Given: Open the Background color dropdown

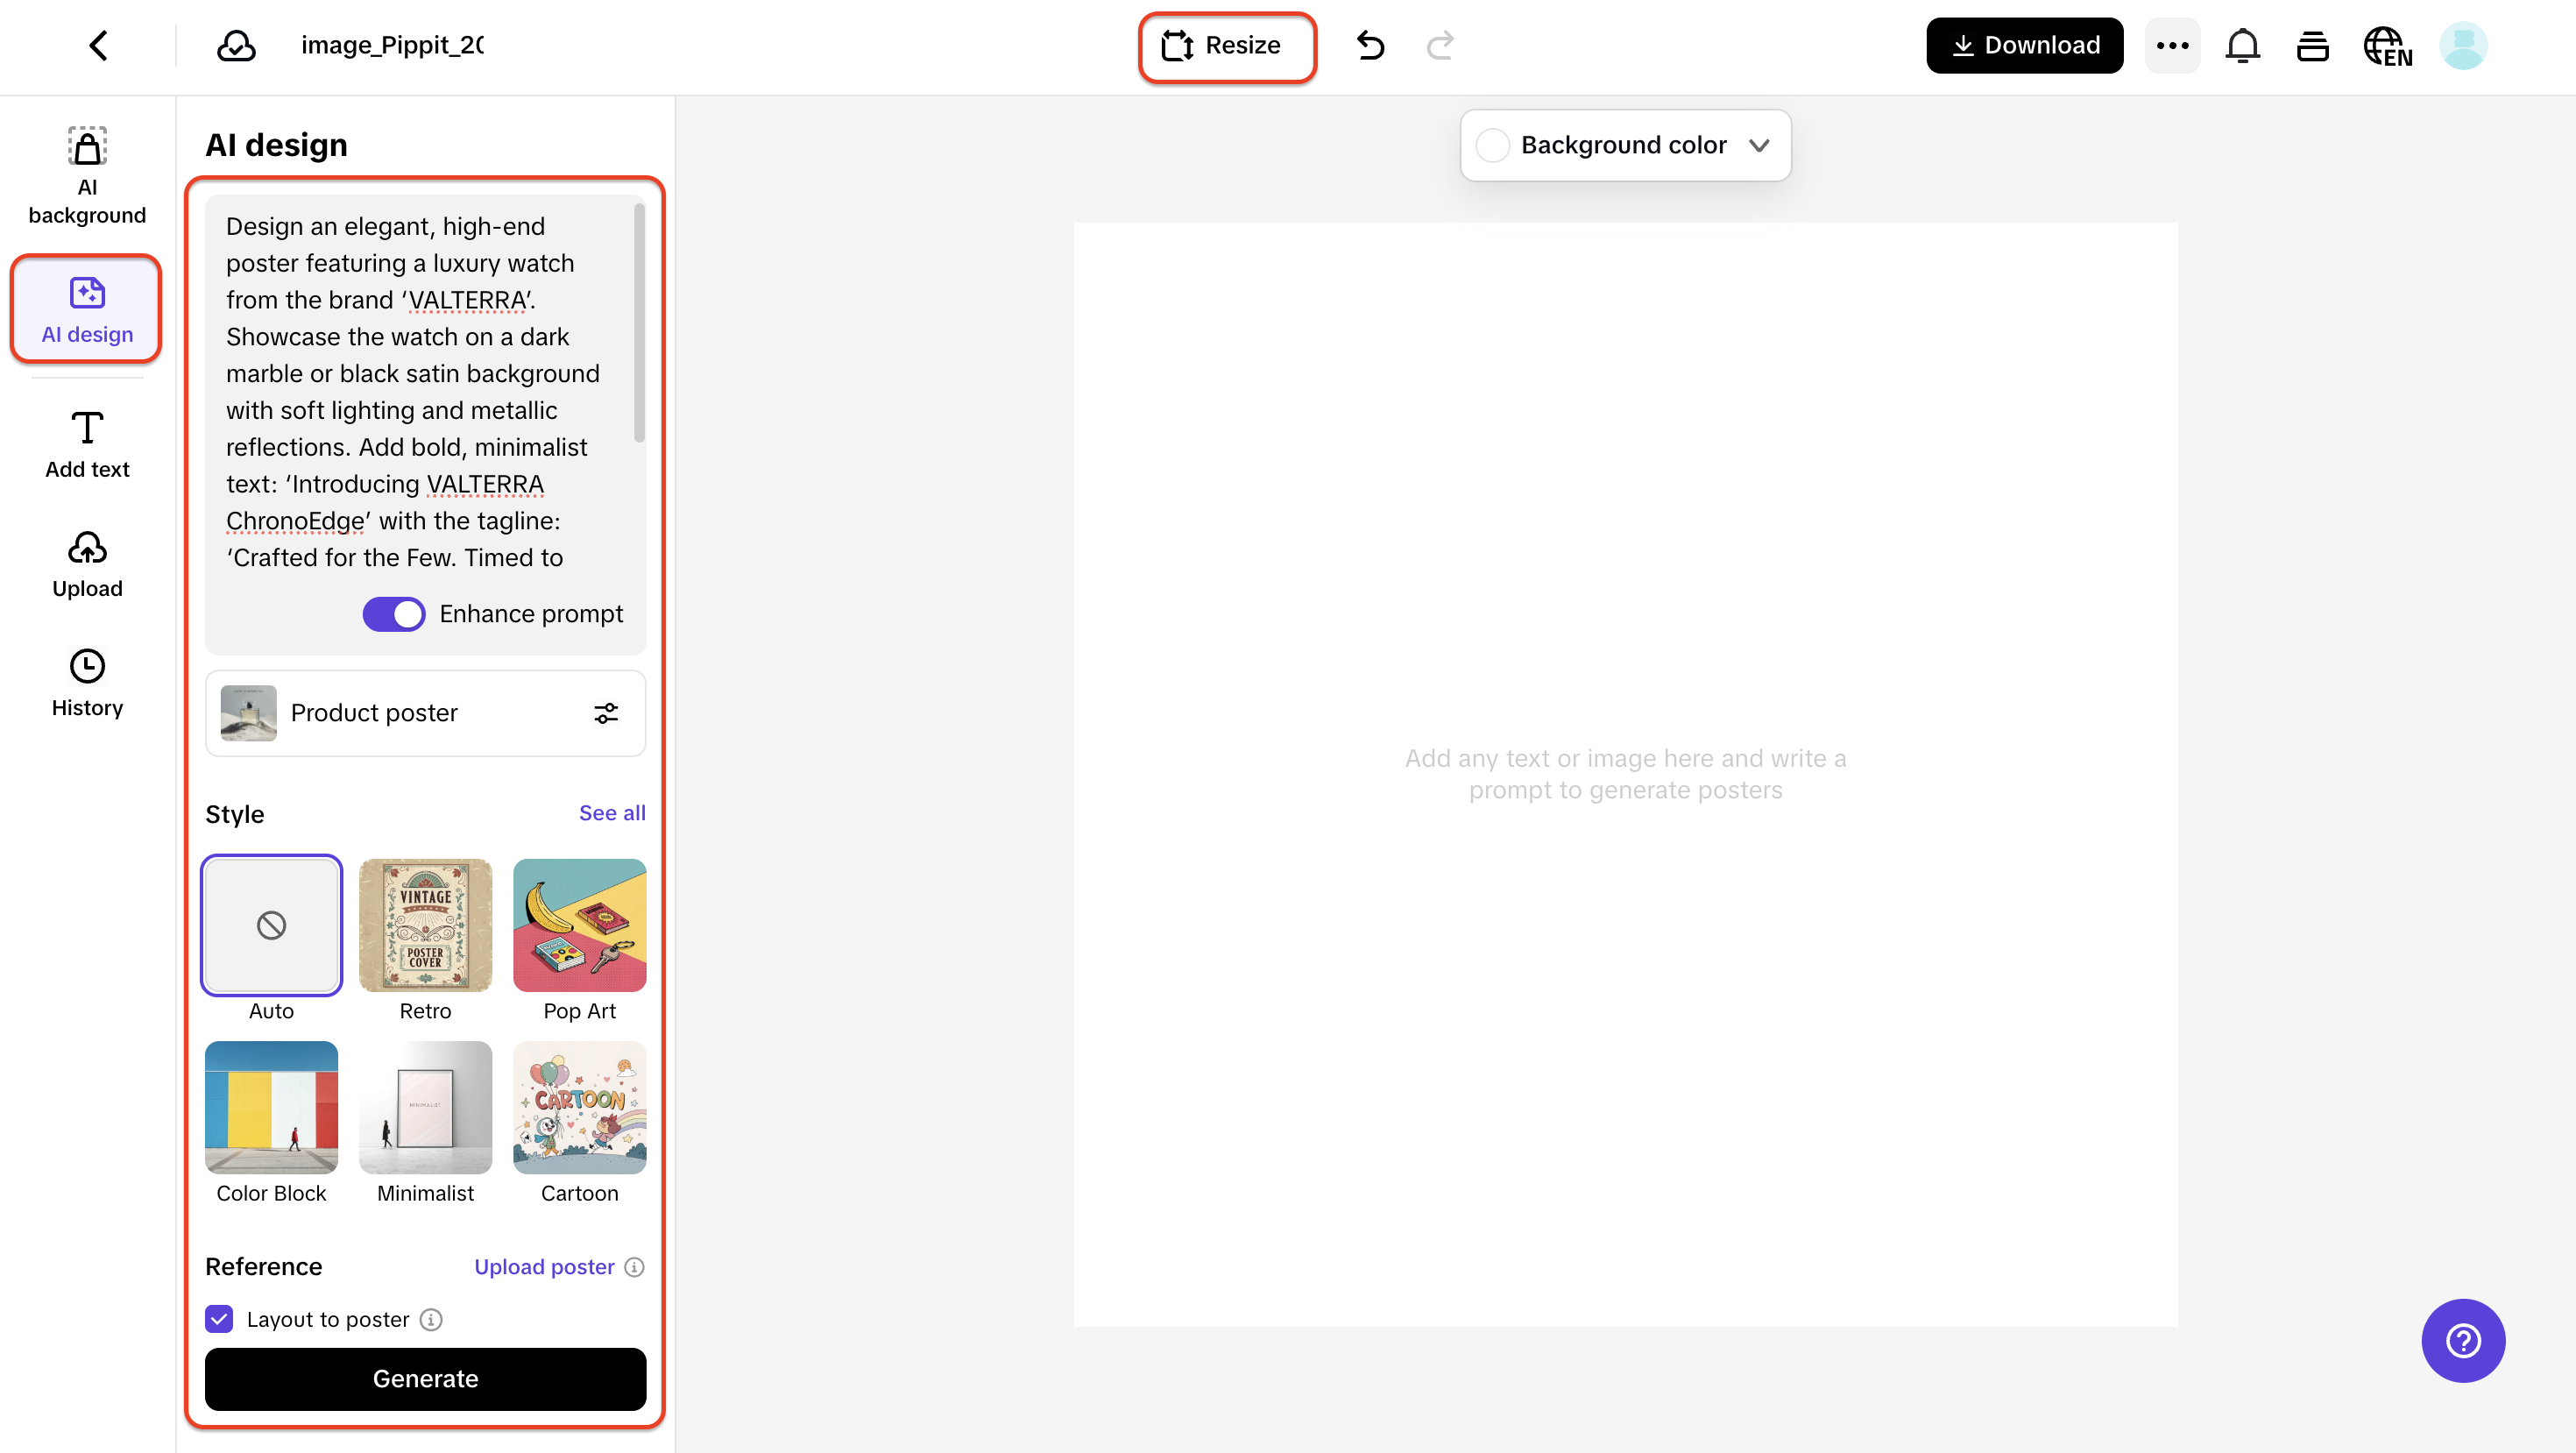Looking at the screenshot, I should (1624, 145).
